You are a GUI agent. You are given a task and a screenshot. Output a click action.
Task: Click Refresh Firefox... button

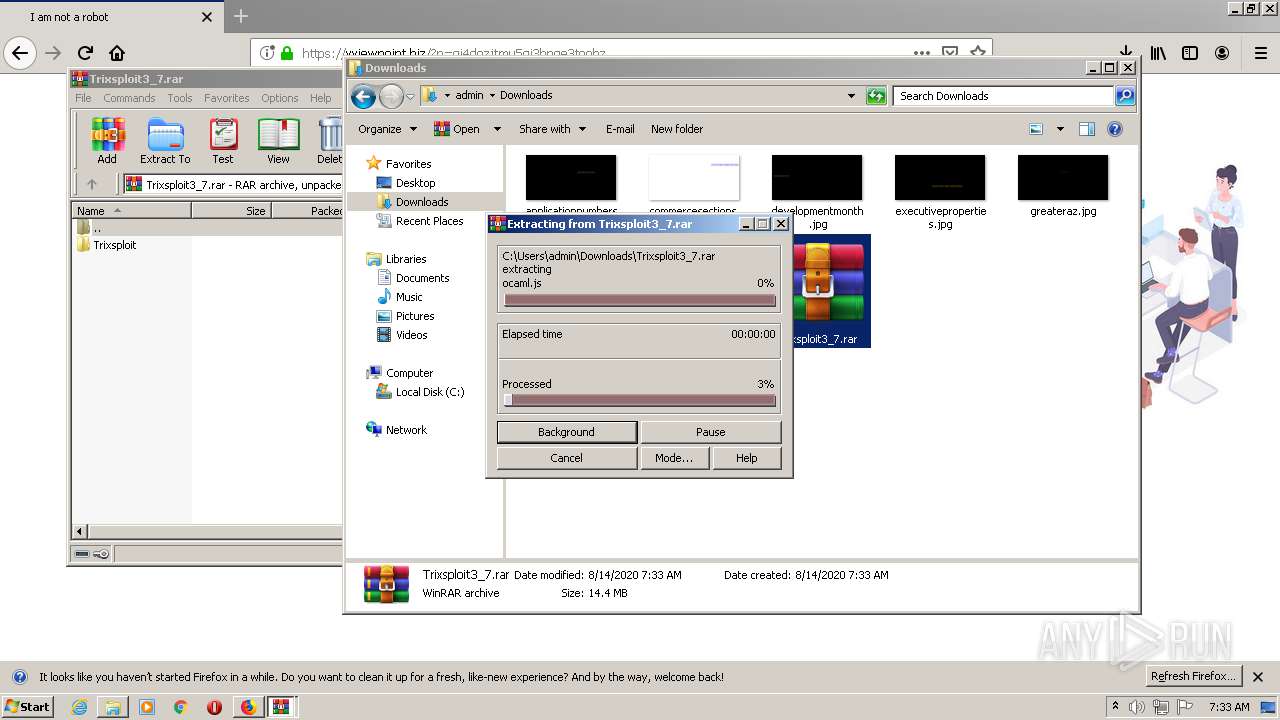coord(1194,676)
